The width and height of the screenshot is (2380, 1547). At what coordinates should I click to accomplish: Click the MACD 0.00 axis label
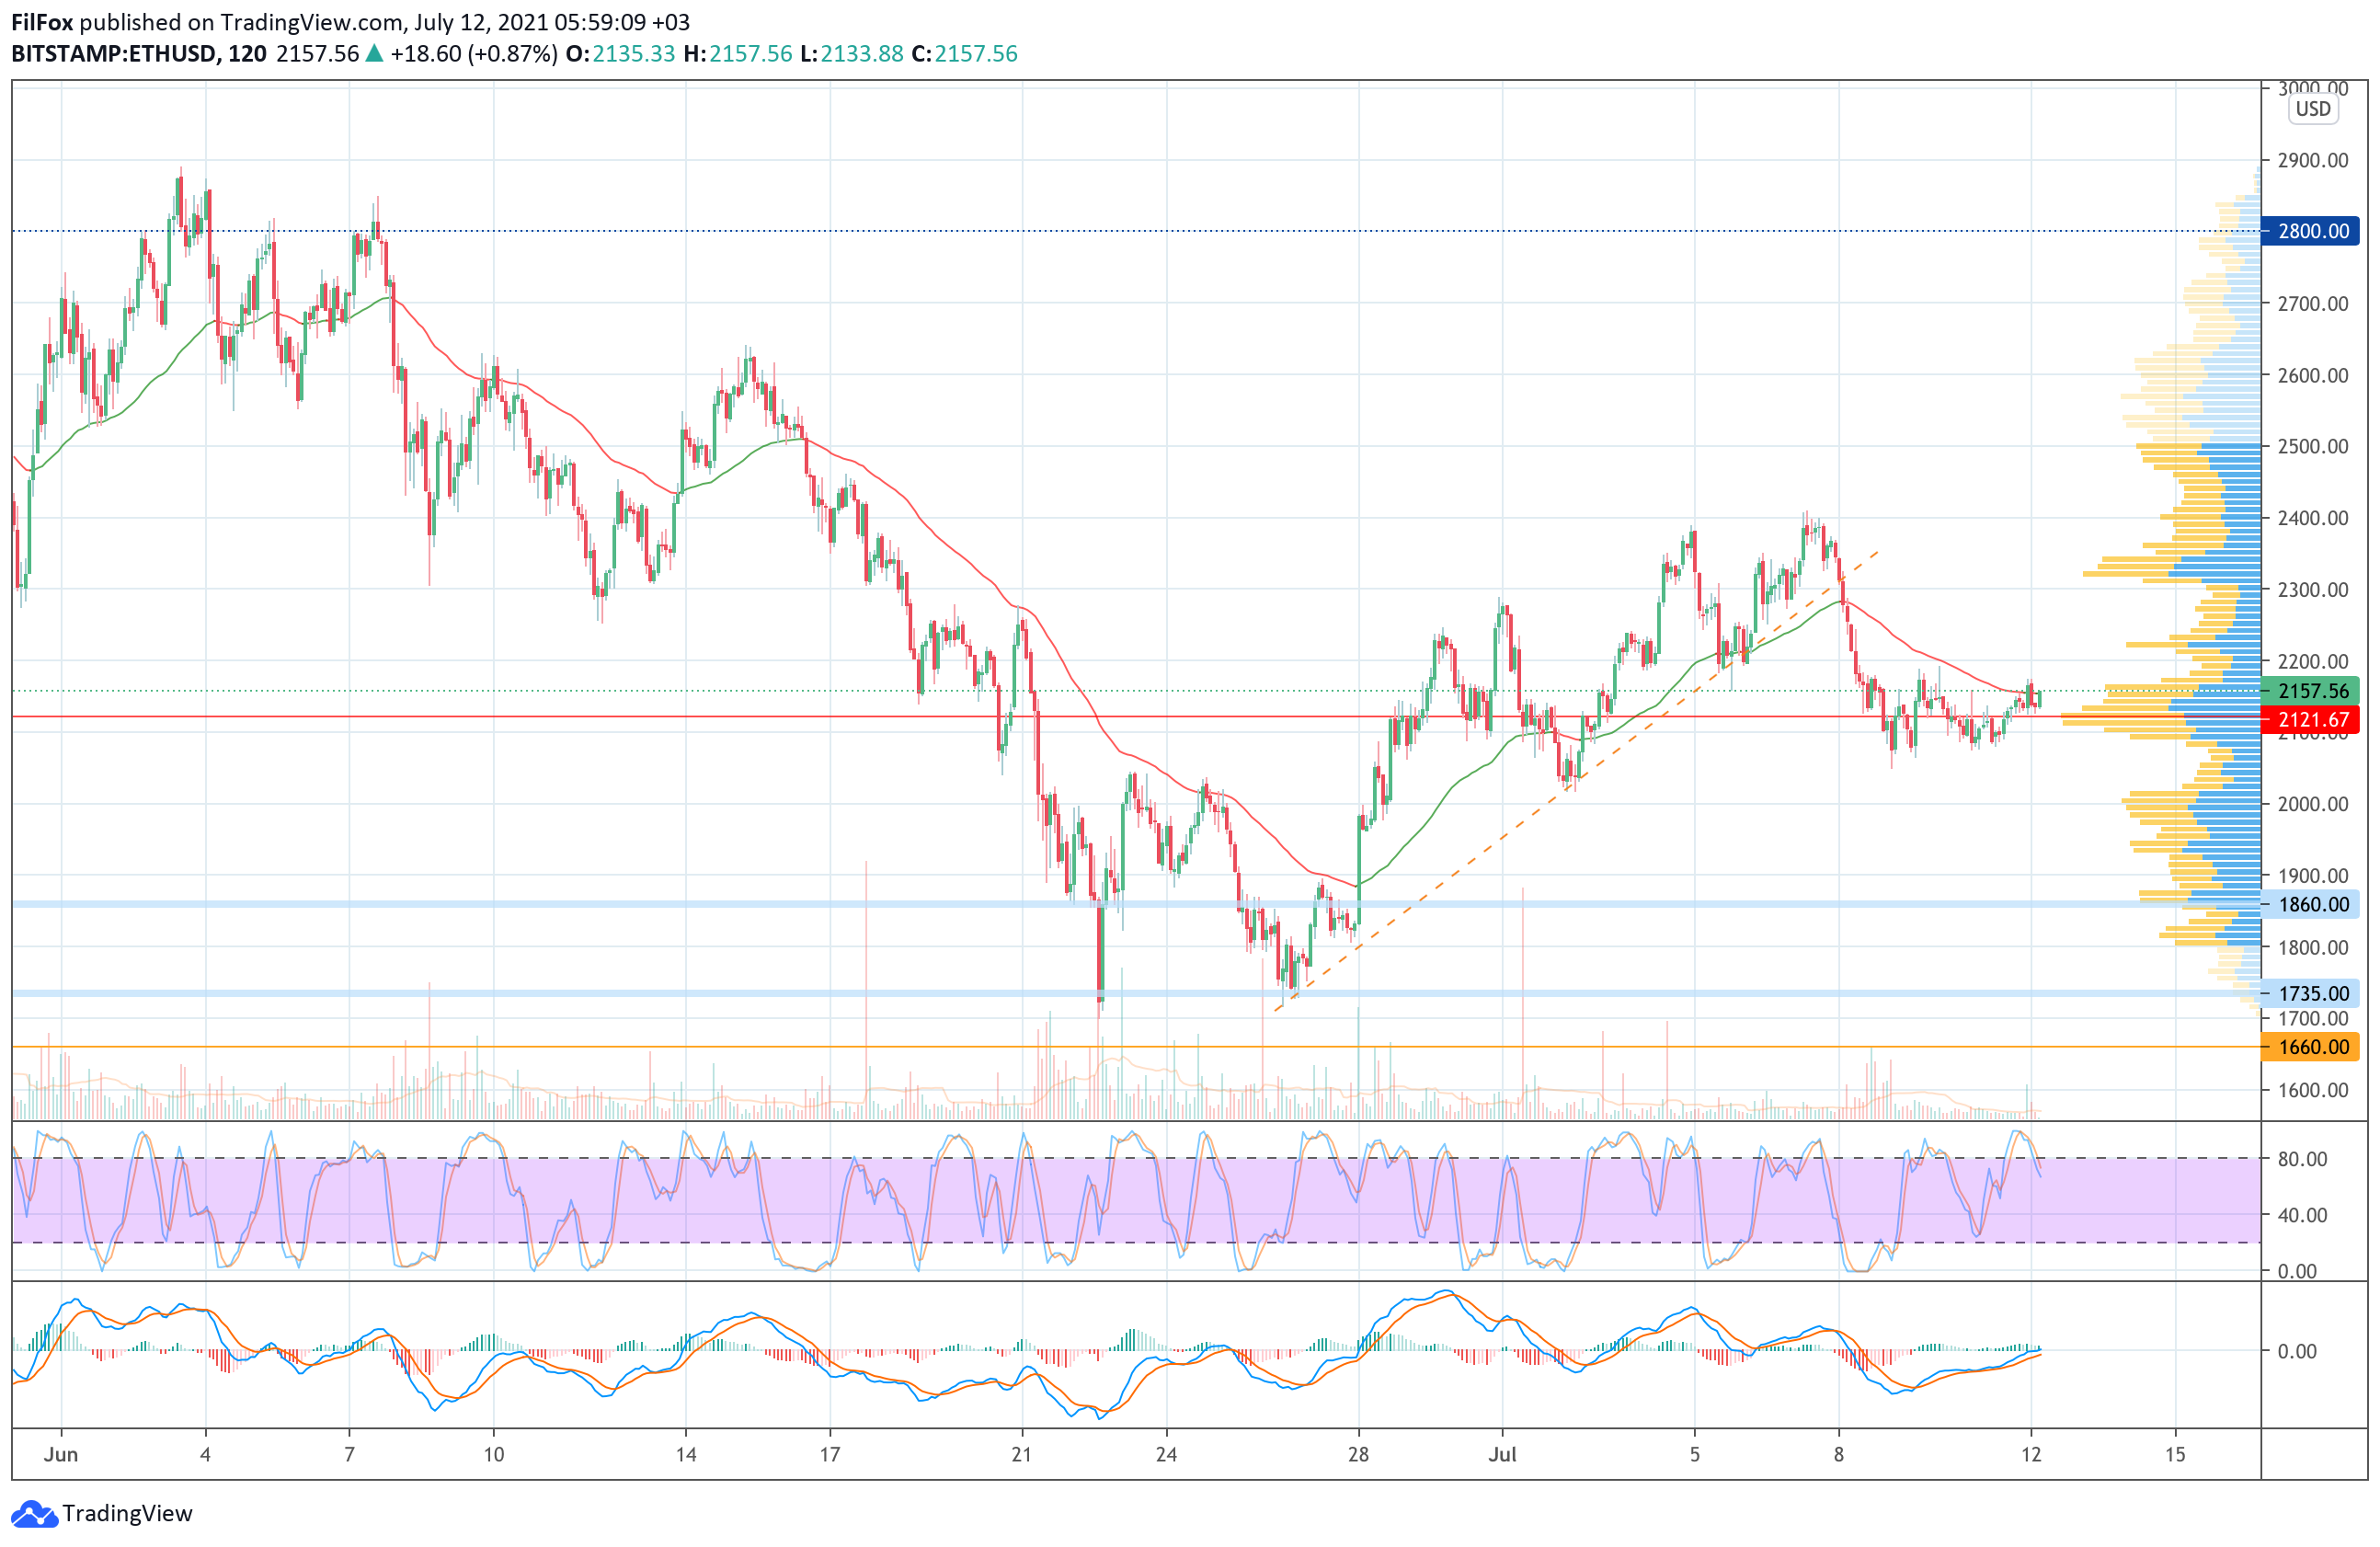click(x=2296, y=1351)
